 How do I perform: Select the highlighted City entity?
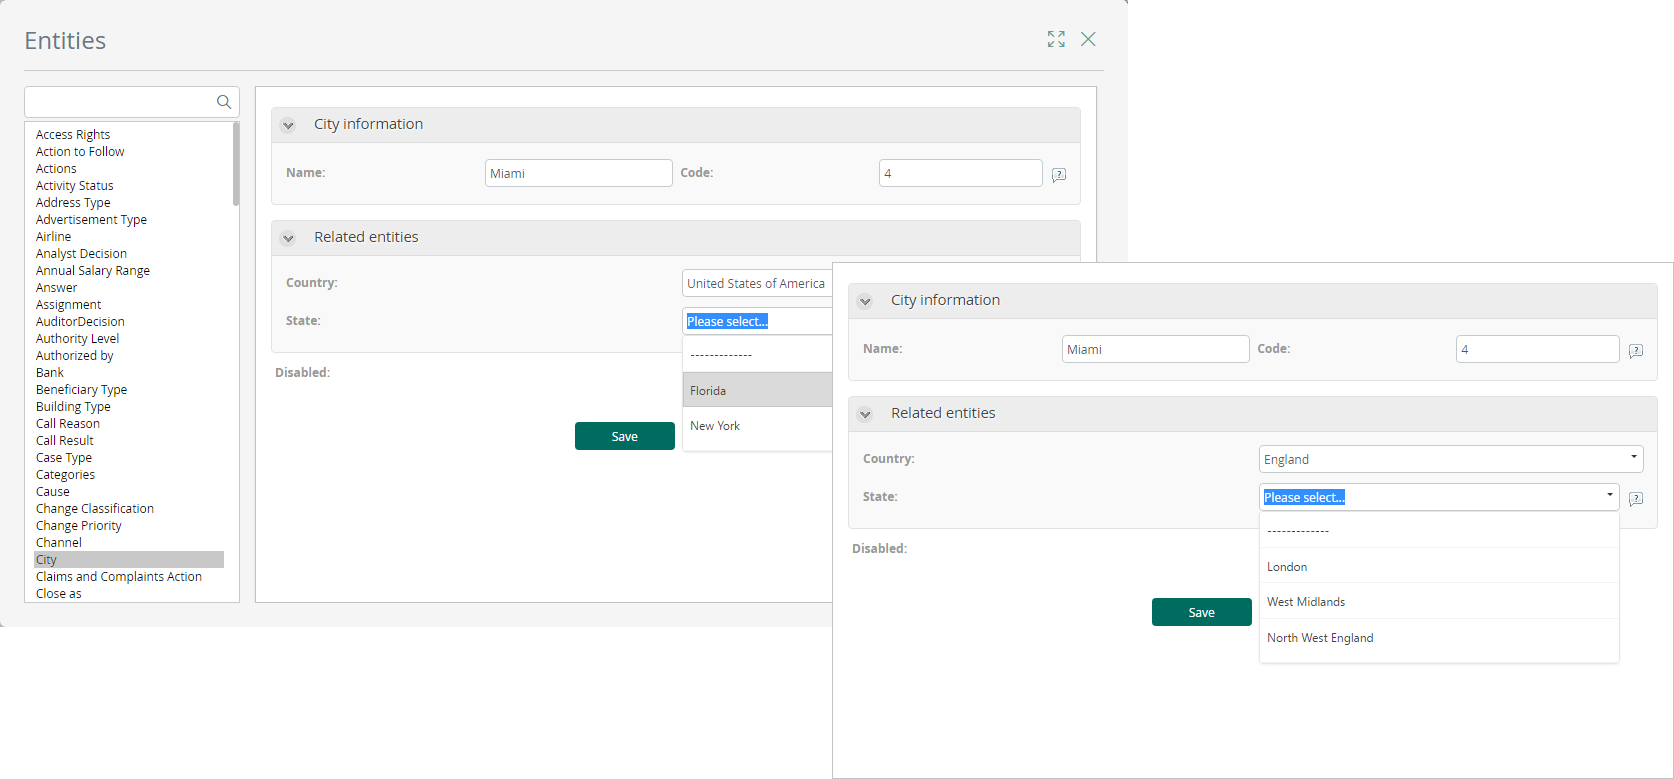pyautogui.click(x=129, y=559)
